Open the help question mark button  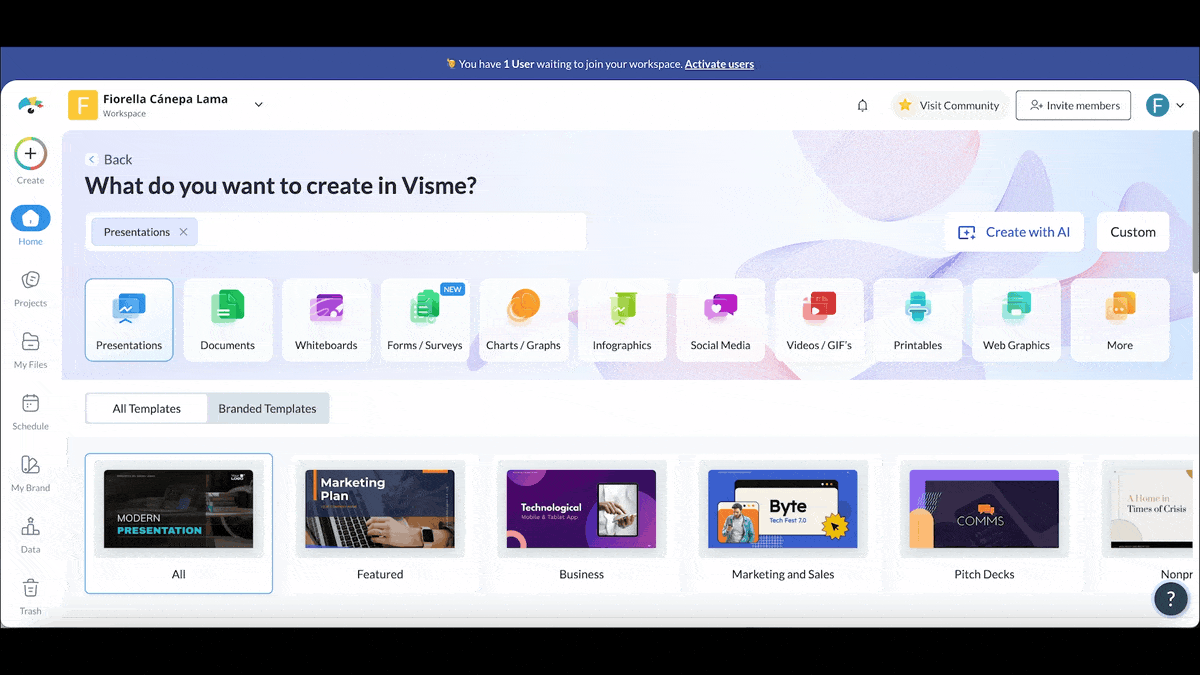pyautogui.click(x=1171, y=599)
